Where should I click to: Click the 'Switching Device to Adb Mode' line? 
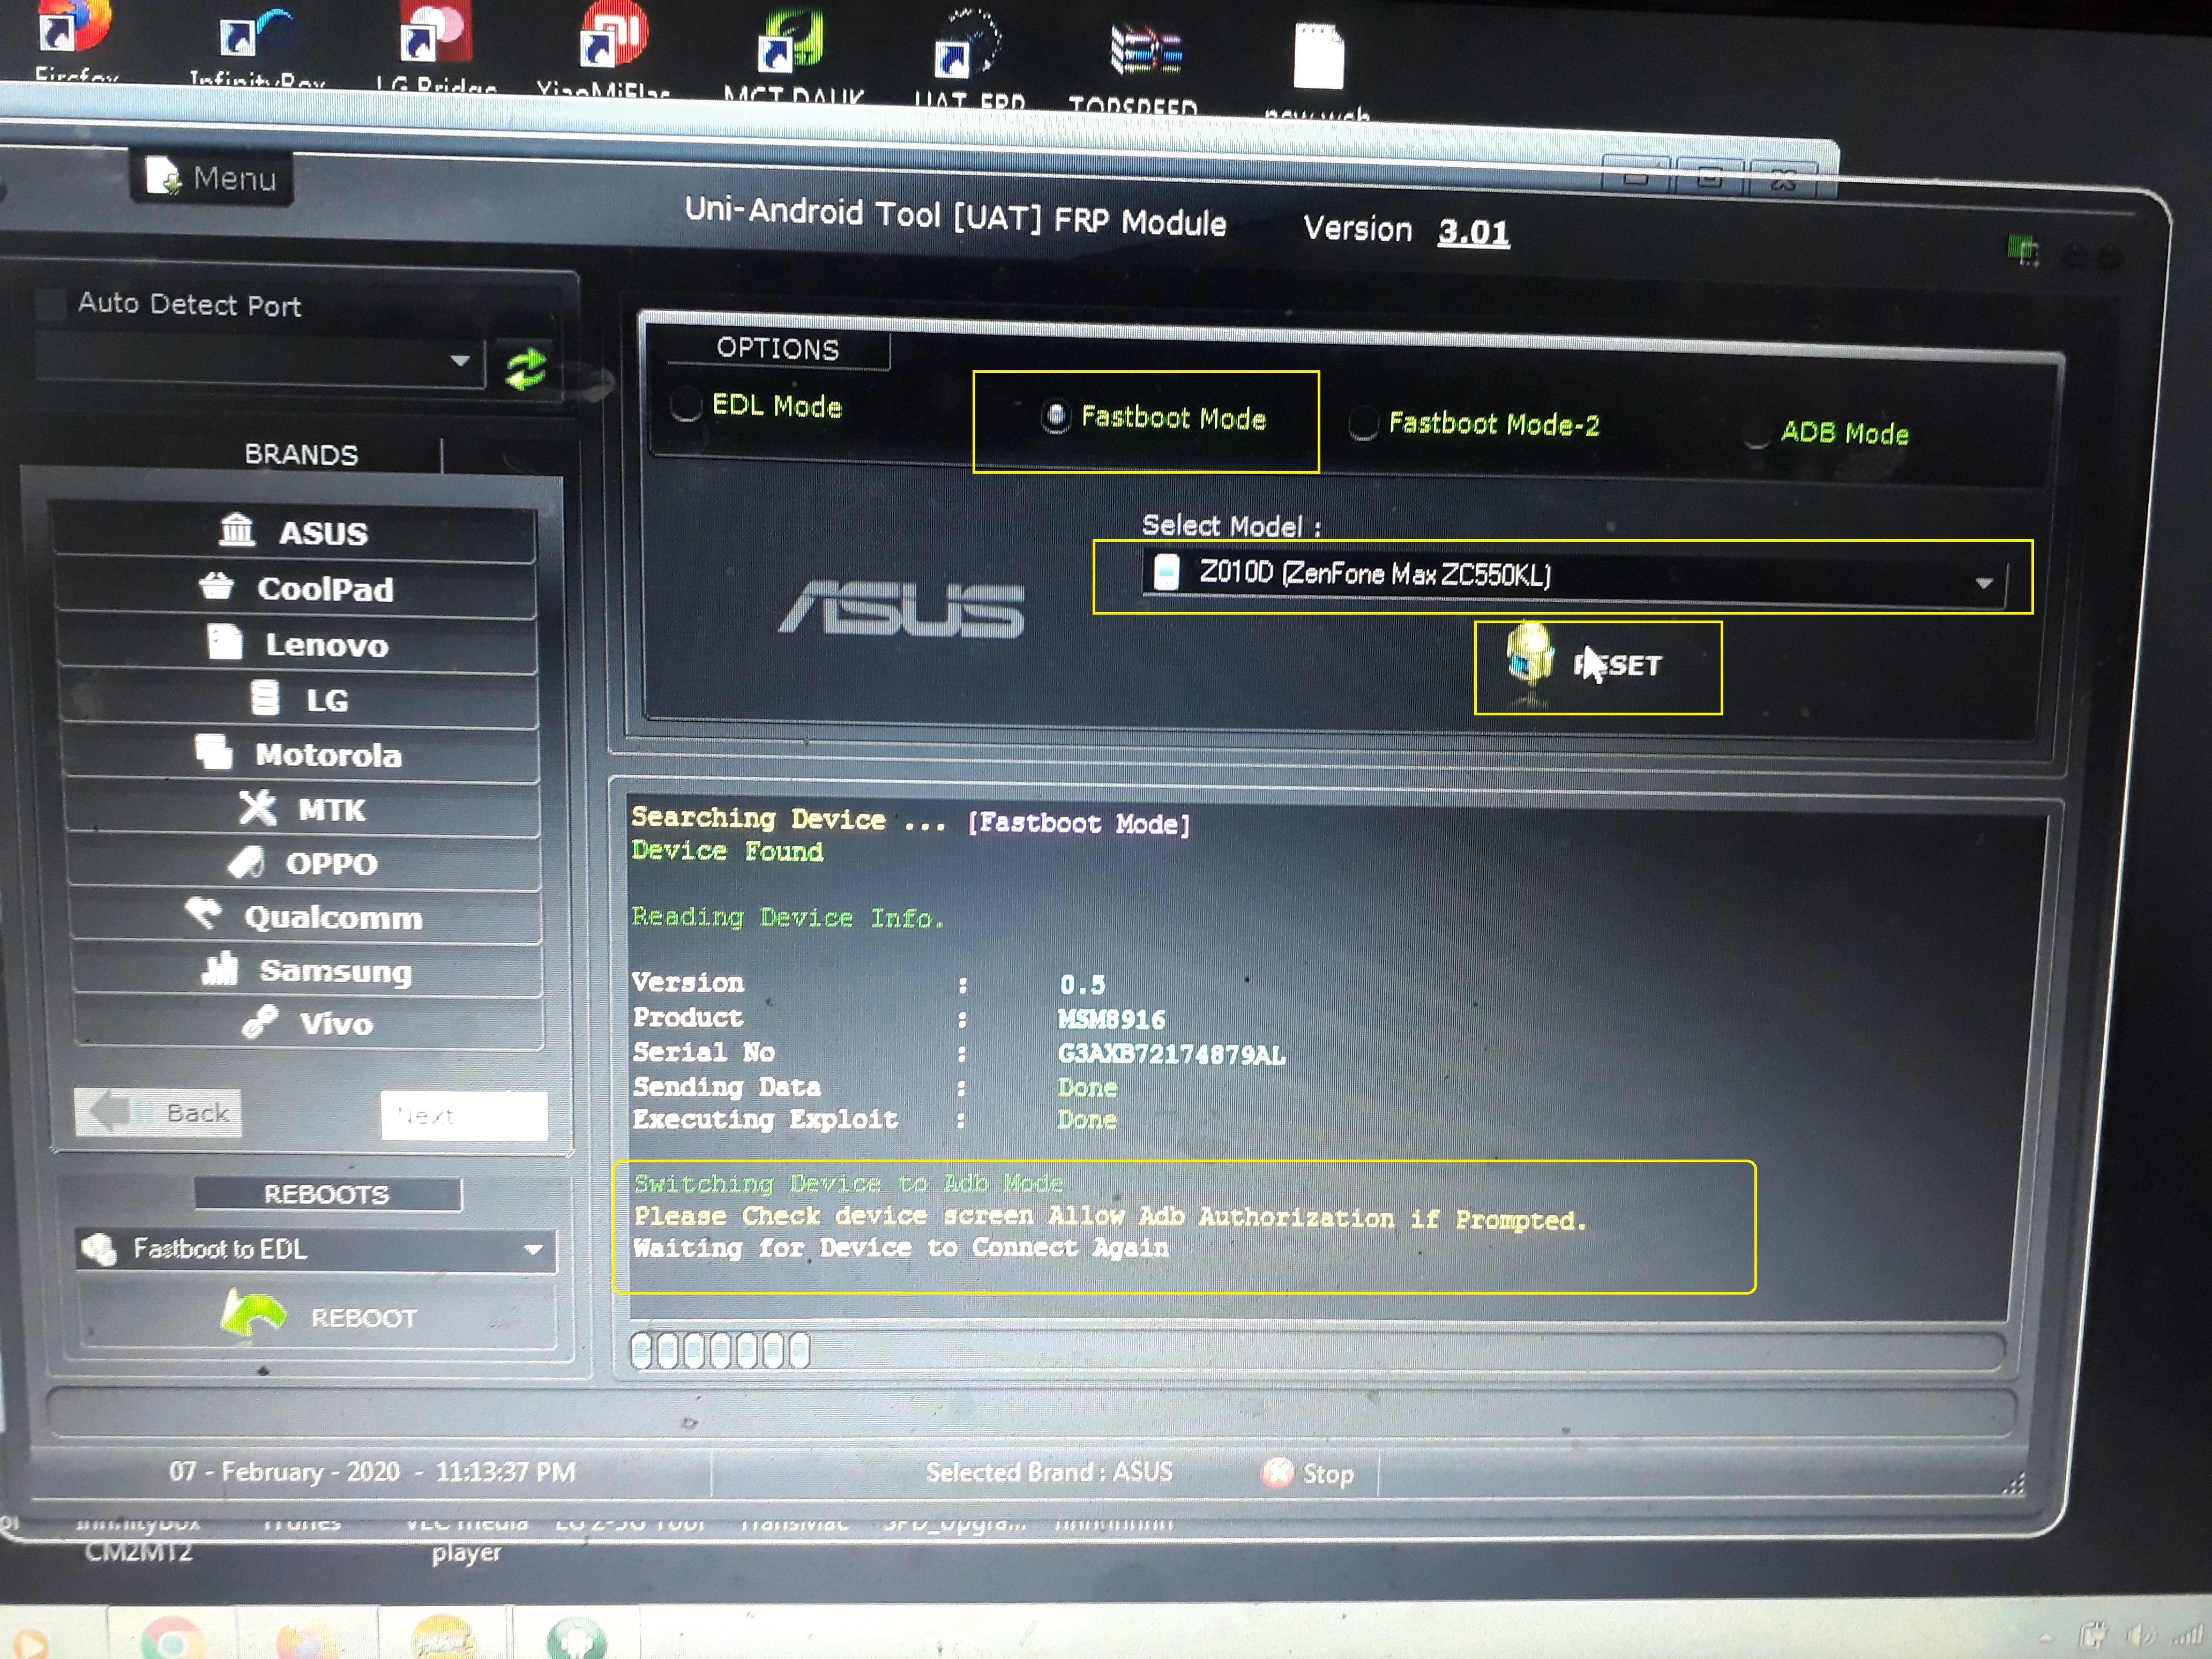coord(848,1183)
